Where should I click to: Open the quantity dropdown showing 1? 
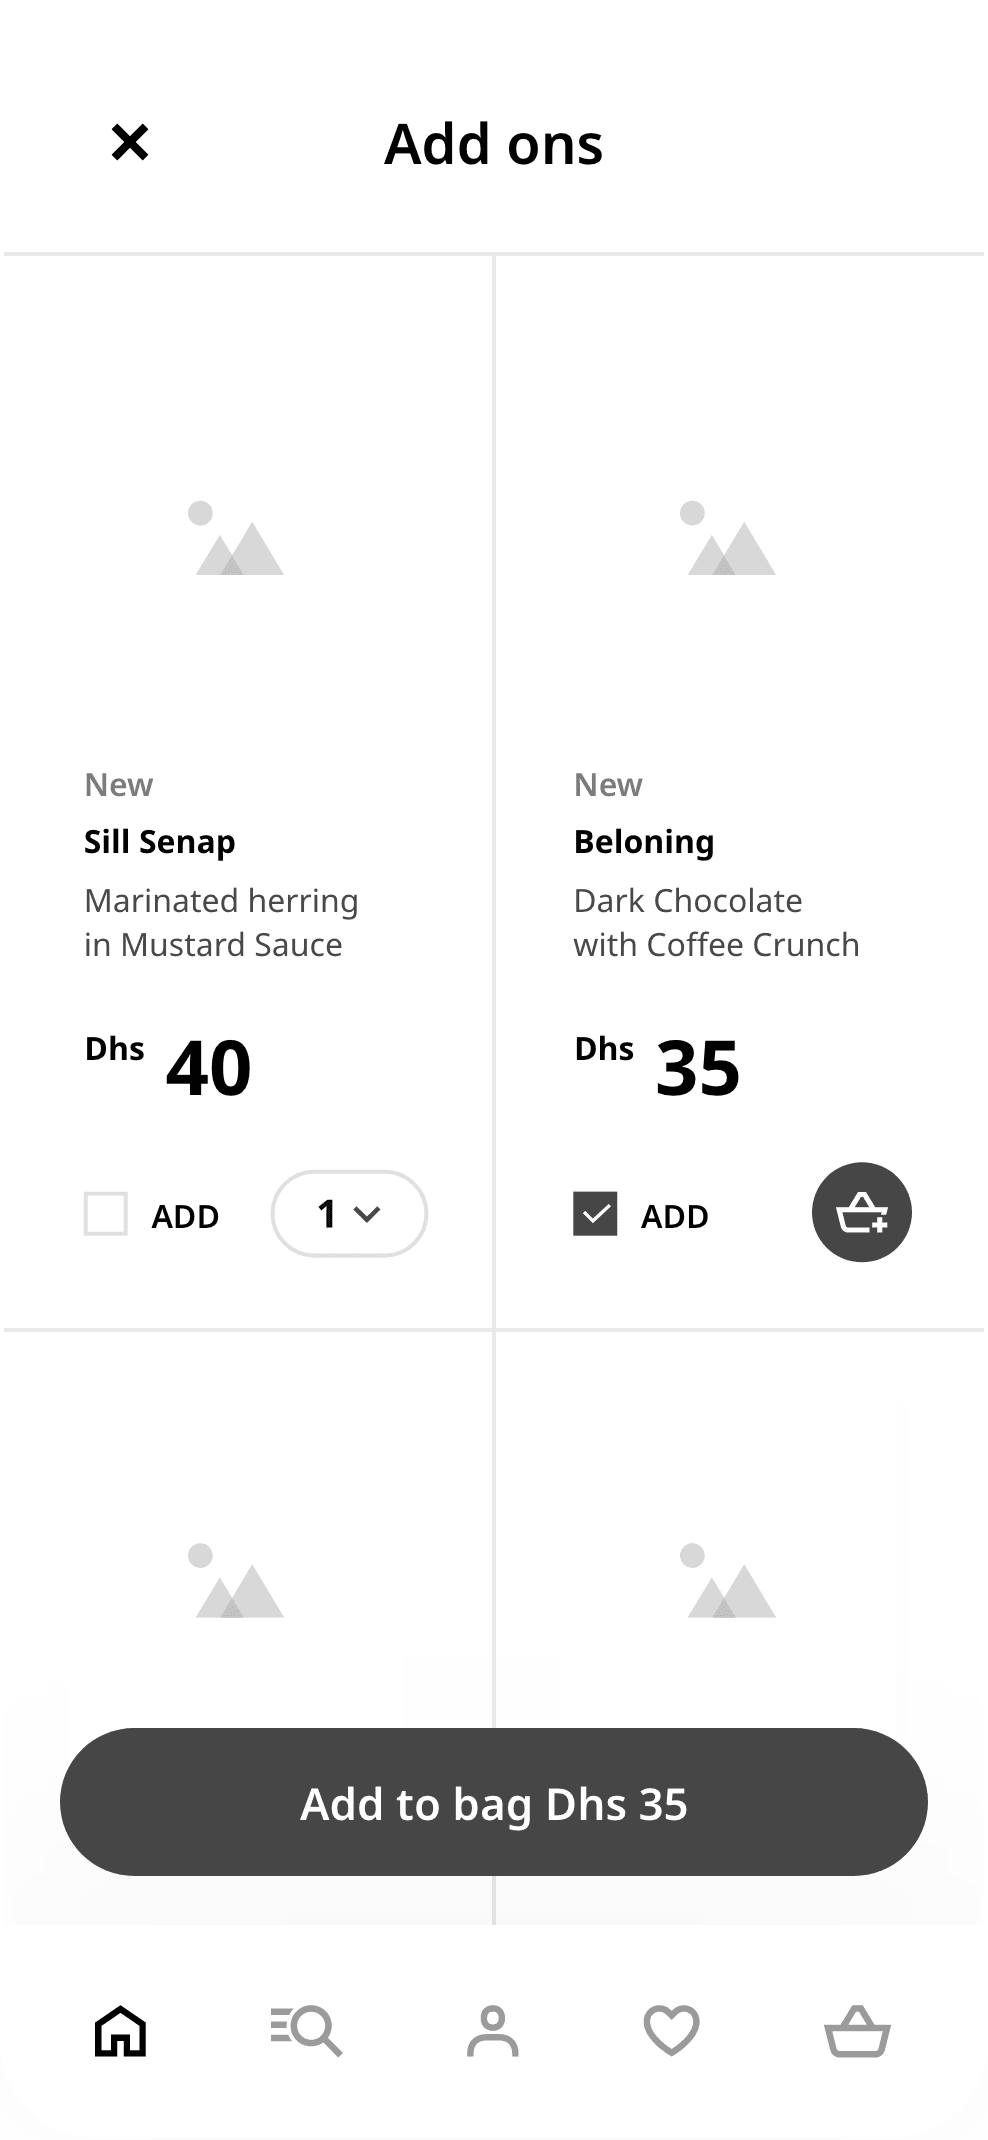tap(349, 1214)
